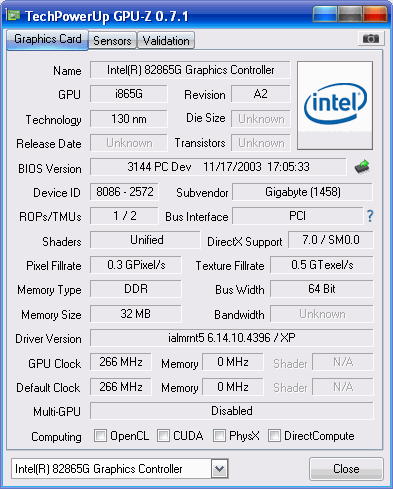This screenshot has height=489, width=393.
Task: Click the Texture Fillrate label
Action: coord(230,266)
